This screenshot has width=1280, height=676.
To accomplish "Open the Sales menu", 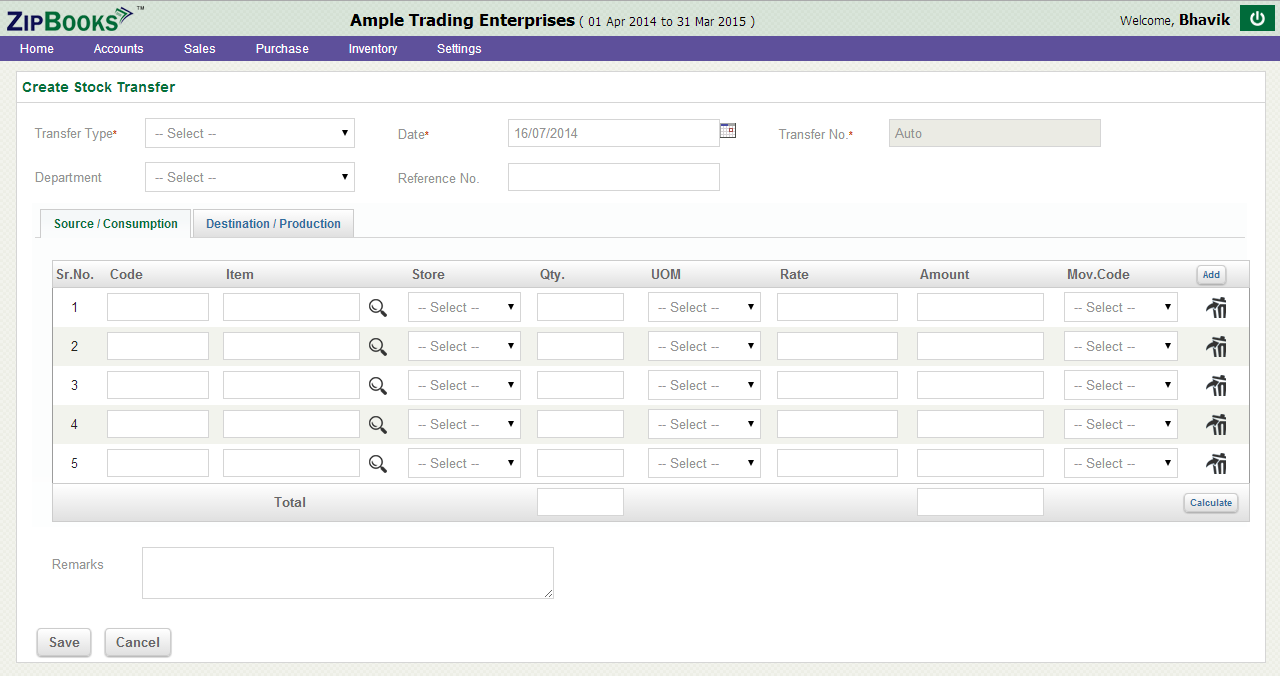I will click(199, 49).
